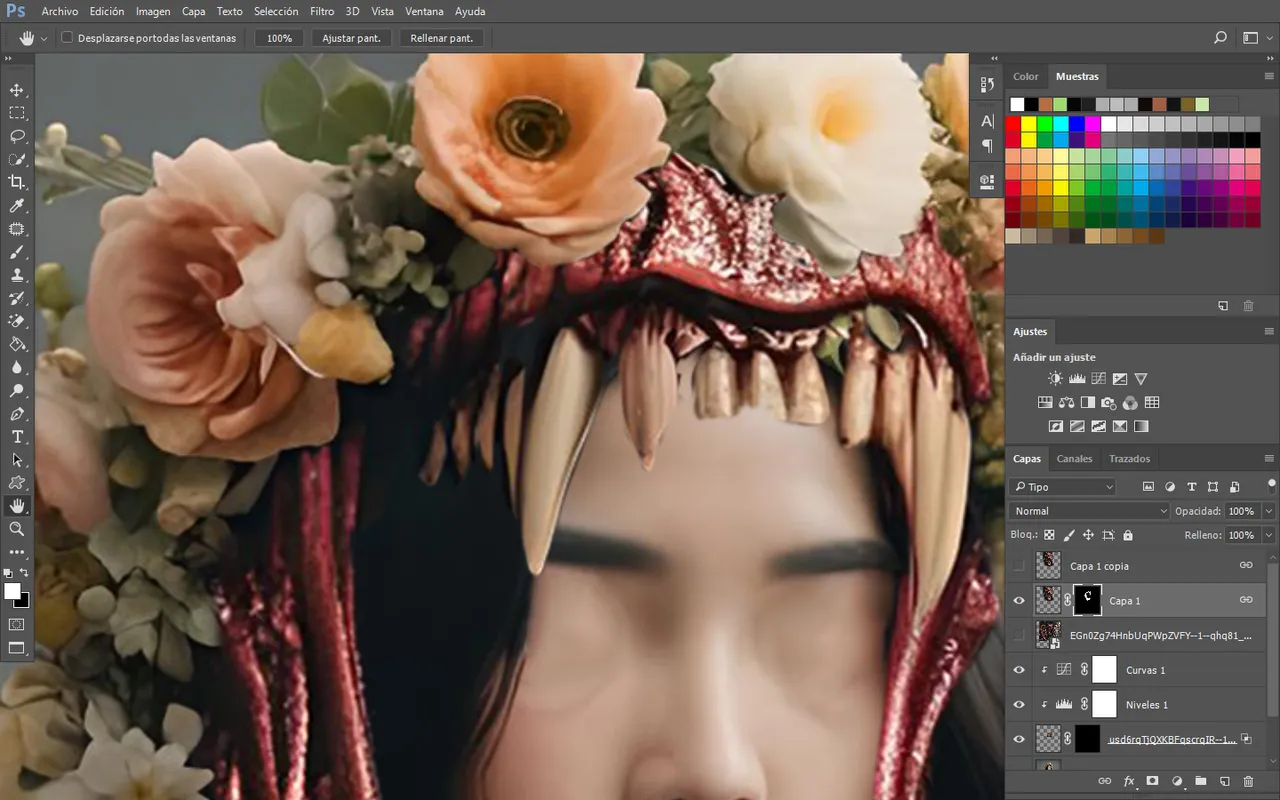Select the Path Selection tool

17,460
